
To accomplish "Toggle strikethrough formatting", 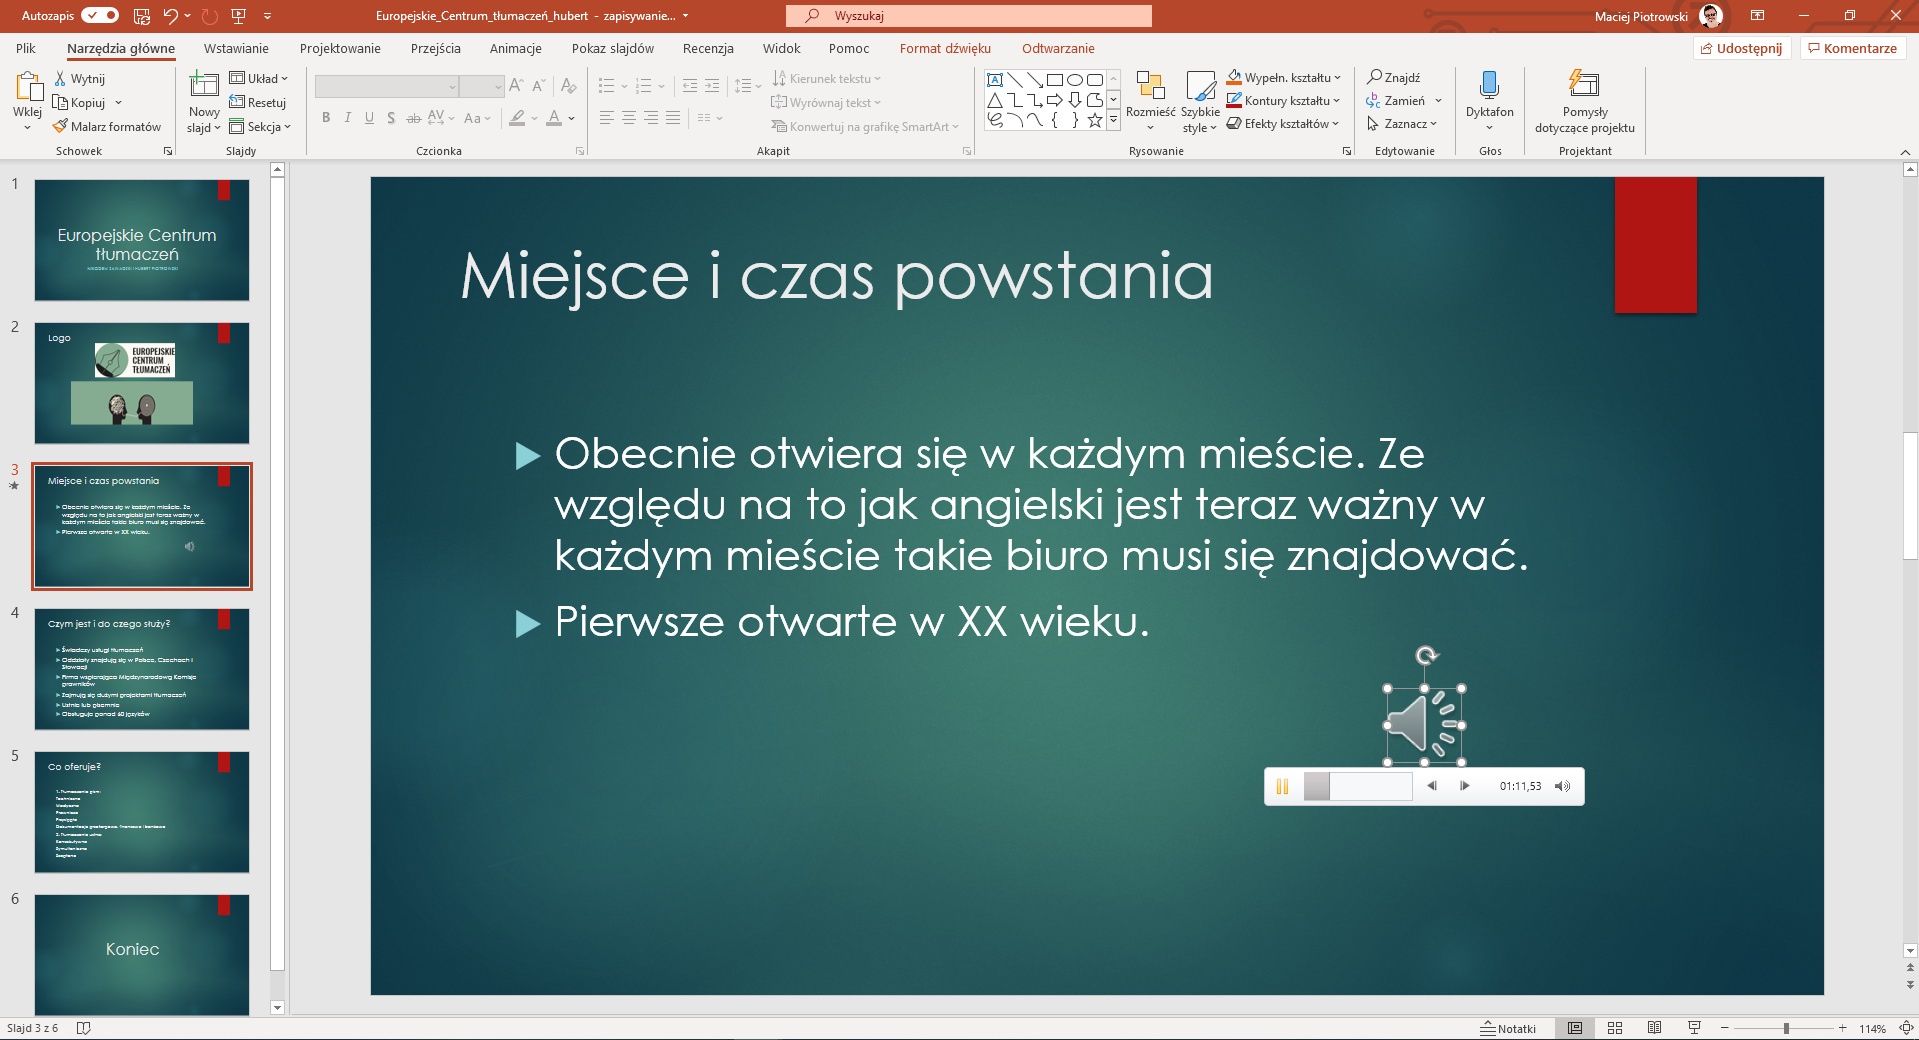I will pyautogui.click(x=413, y=118).
